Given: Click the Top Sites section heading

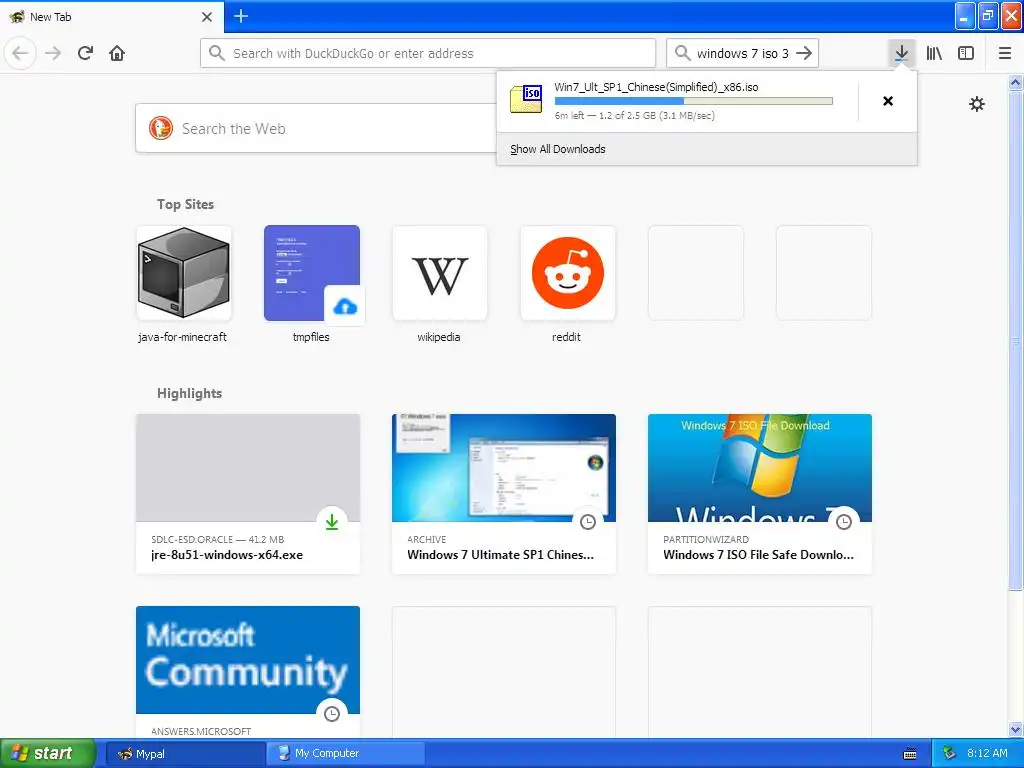Looking at the screenshot, I should tap(185, 204).
